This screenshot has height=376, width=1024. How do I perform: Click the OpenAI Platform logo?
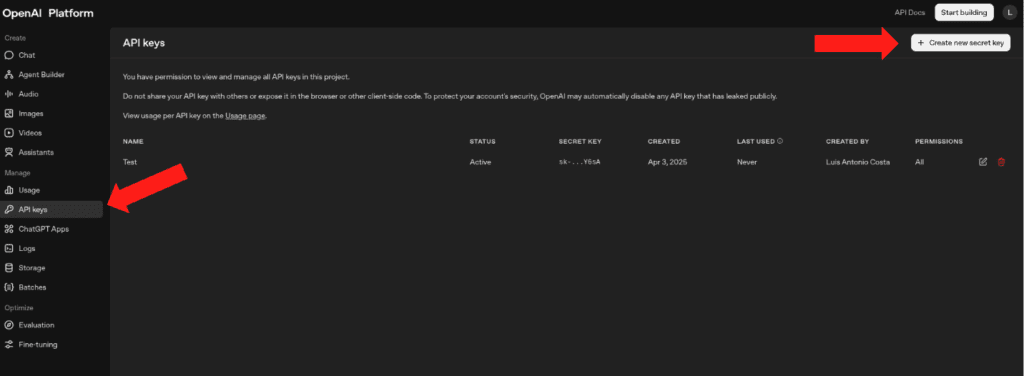[48, 12]
